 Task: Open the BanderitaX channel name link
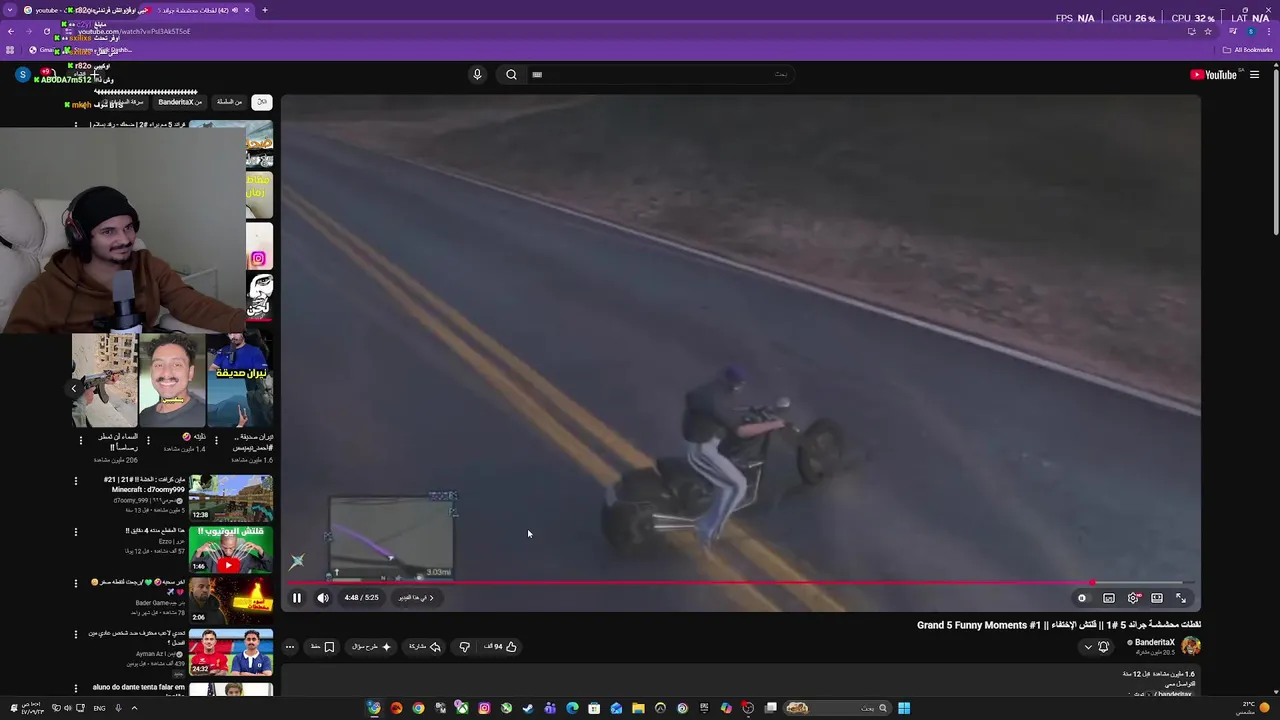coord(1155,643)
